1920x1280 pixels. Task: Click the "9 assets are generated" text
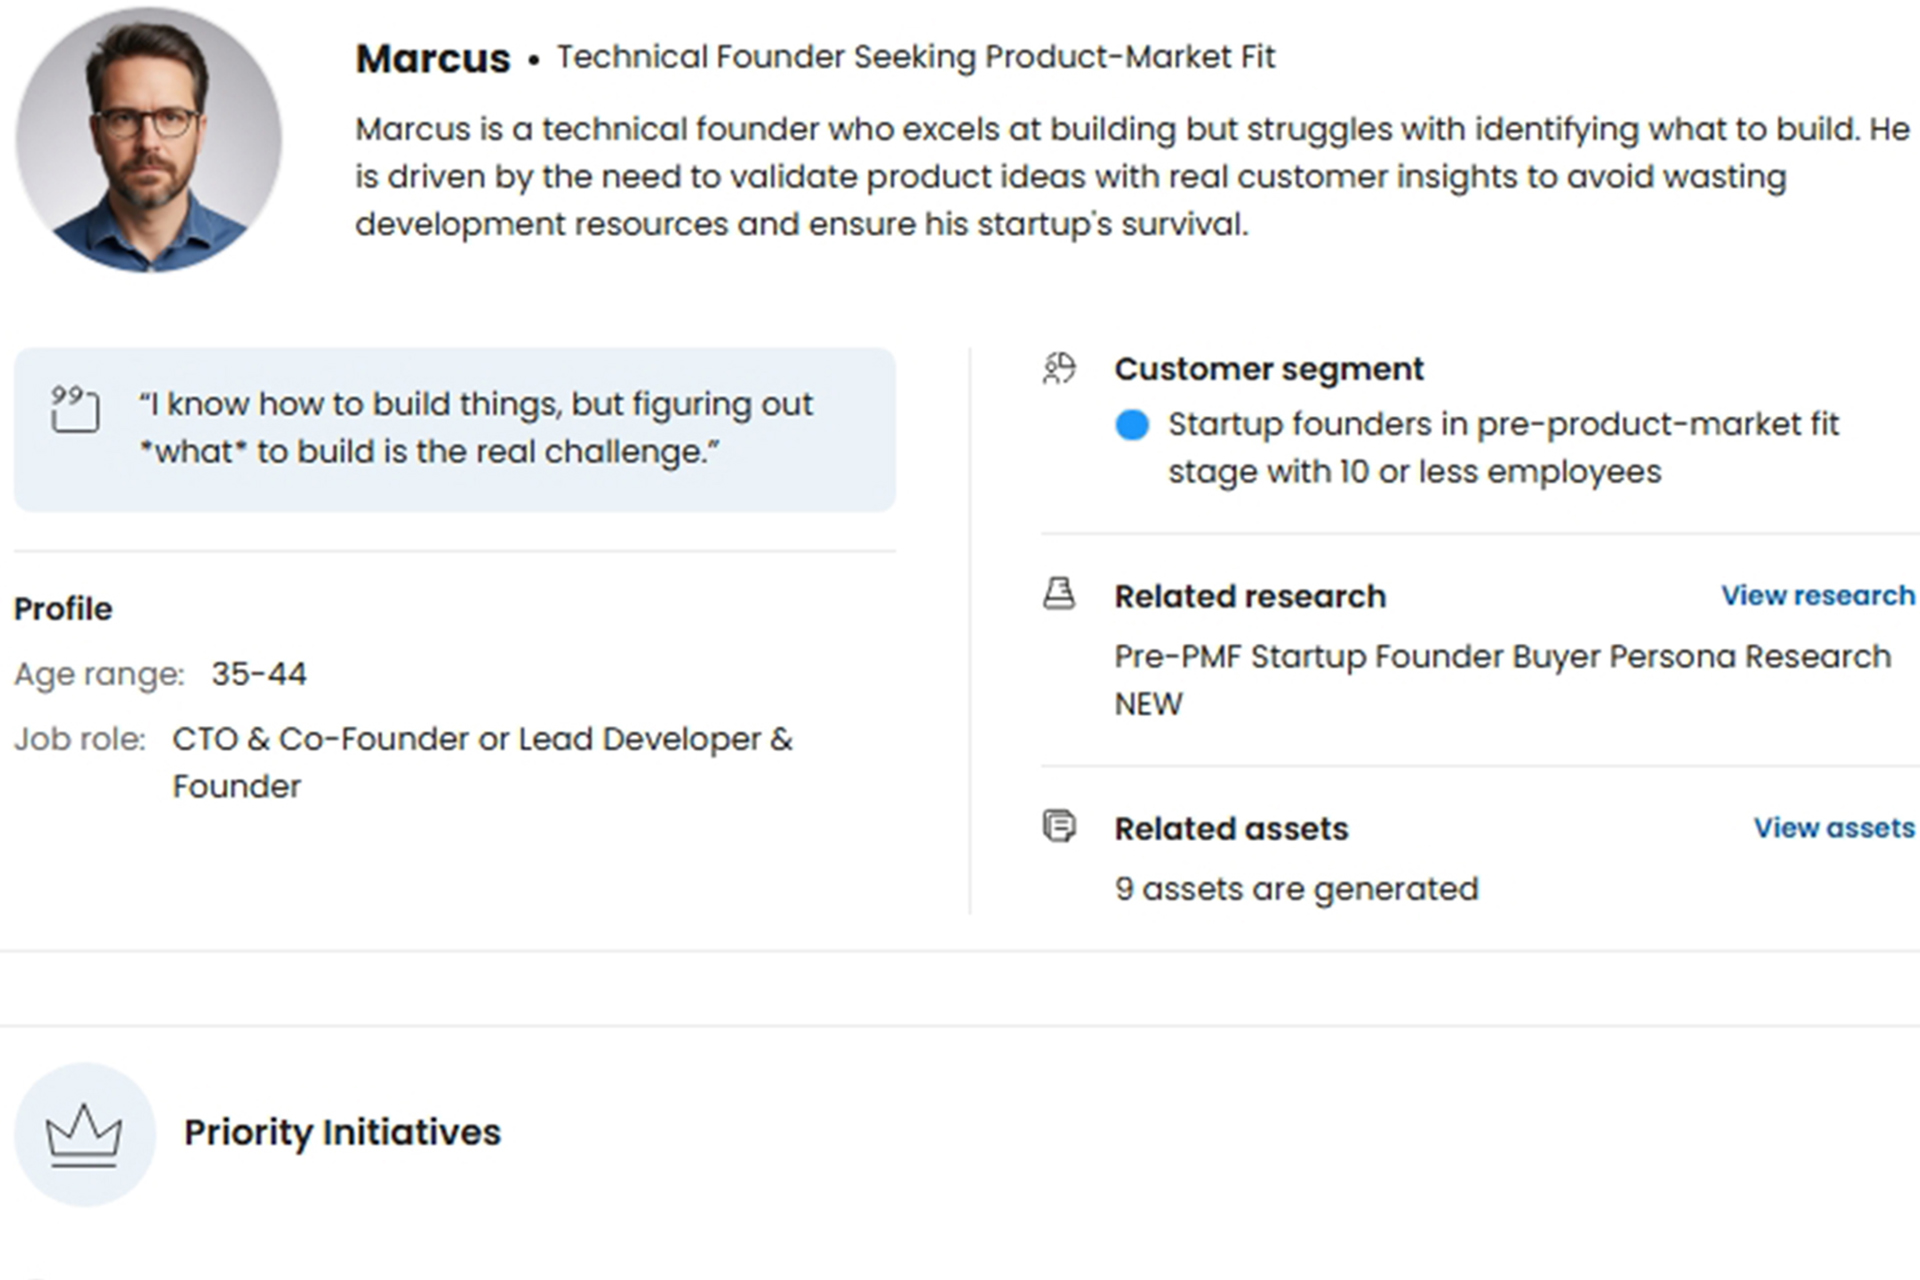[x=1296, y=889]
